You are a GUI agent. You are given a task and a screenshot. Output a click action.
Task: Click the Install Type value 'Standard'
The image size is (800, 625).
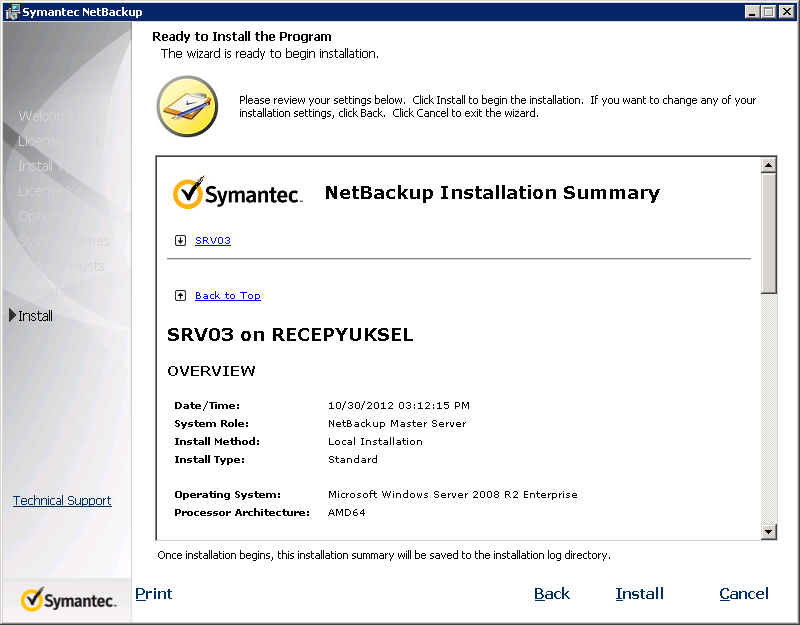353,459
